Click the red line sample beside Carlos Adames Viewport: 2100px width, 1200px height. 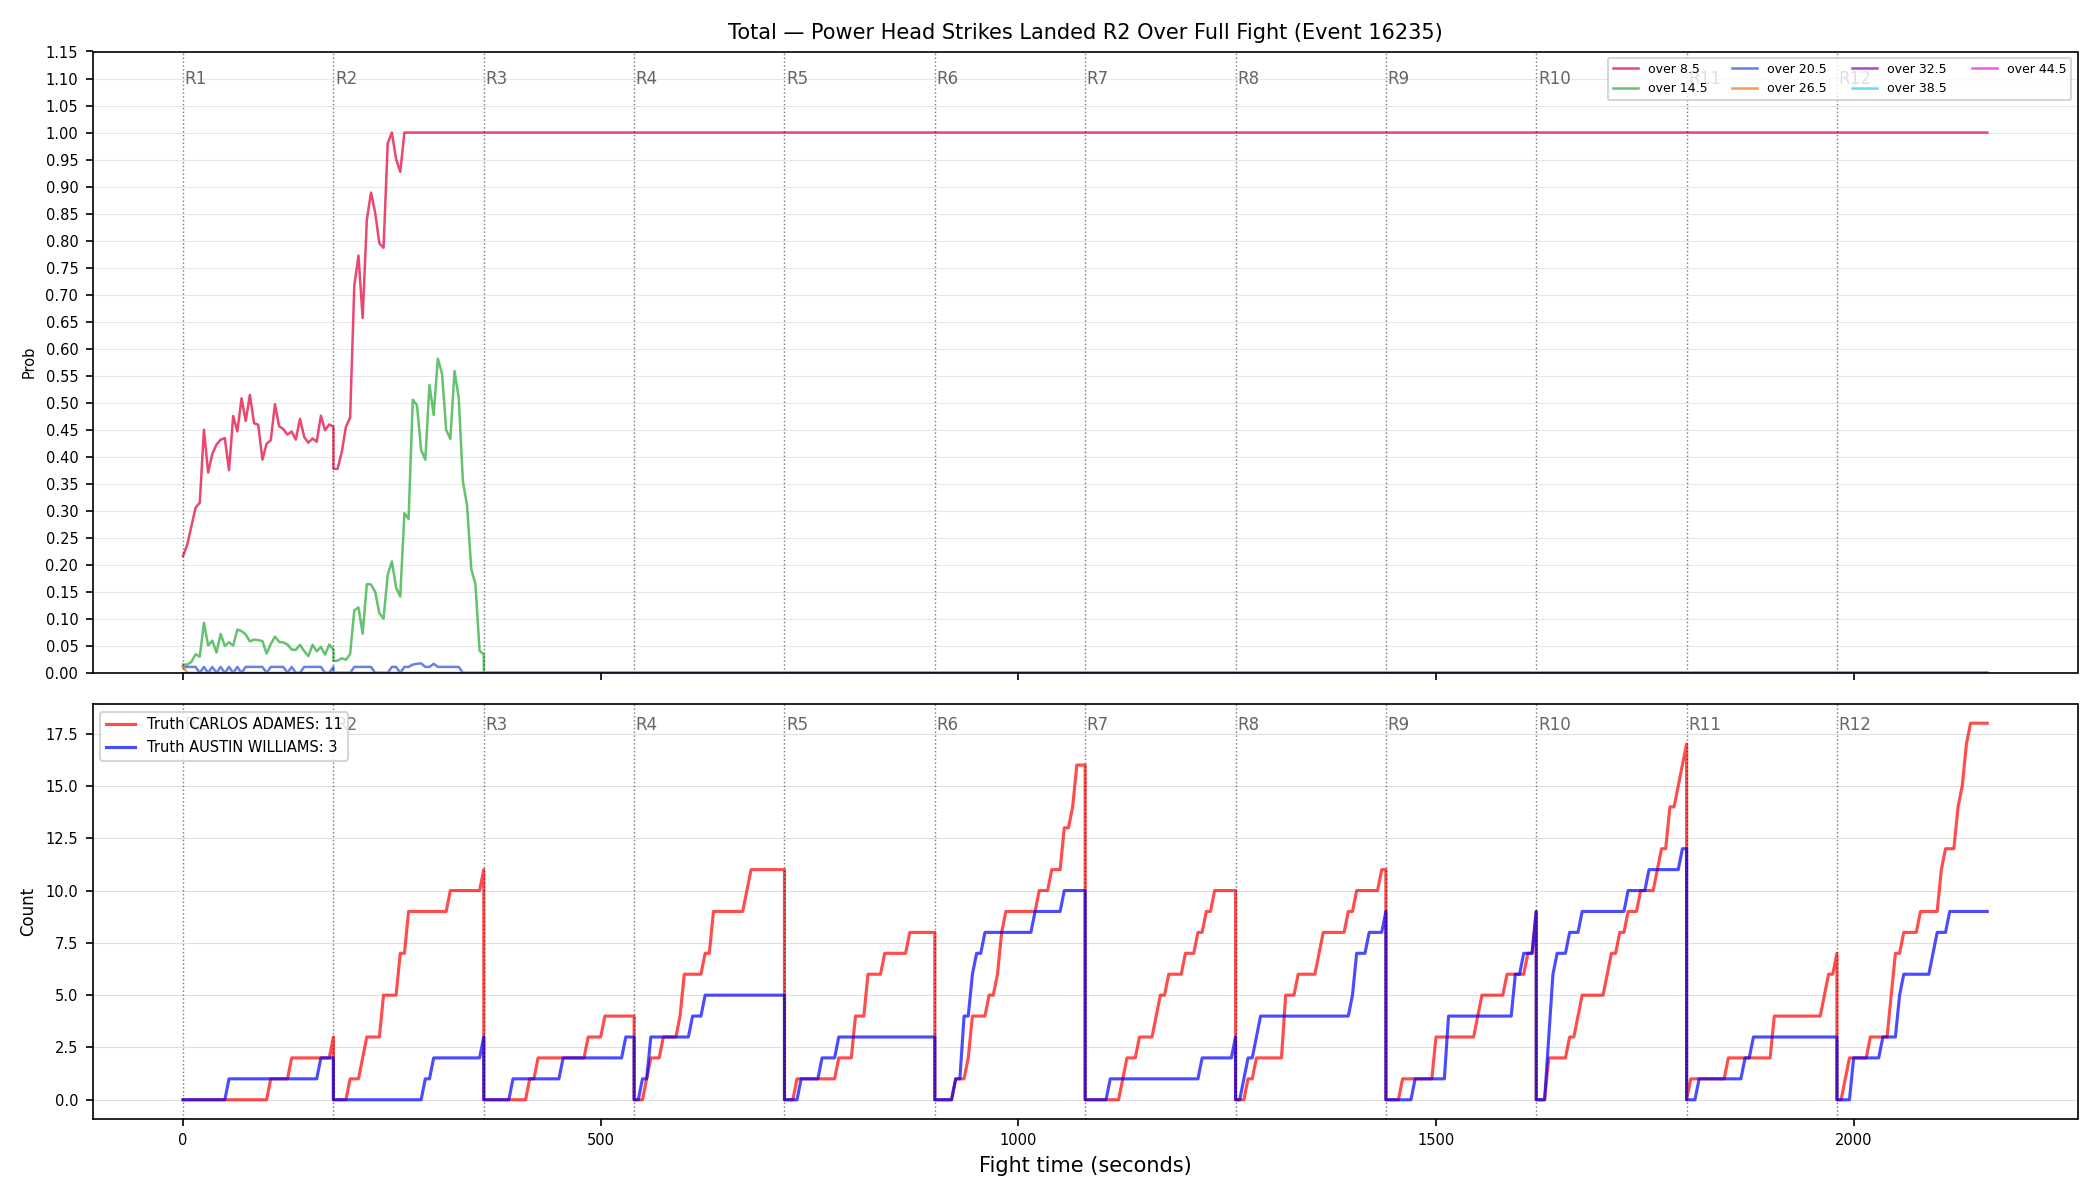coord(121,724)
